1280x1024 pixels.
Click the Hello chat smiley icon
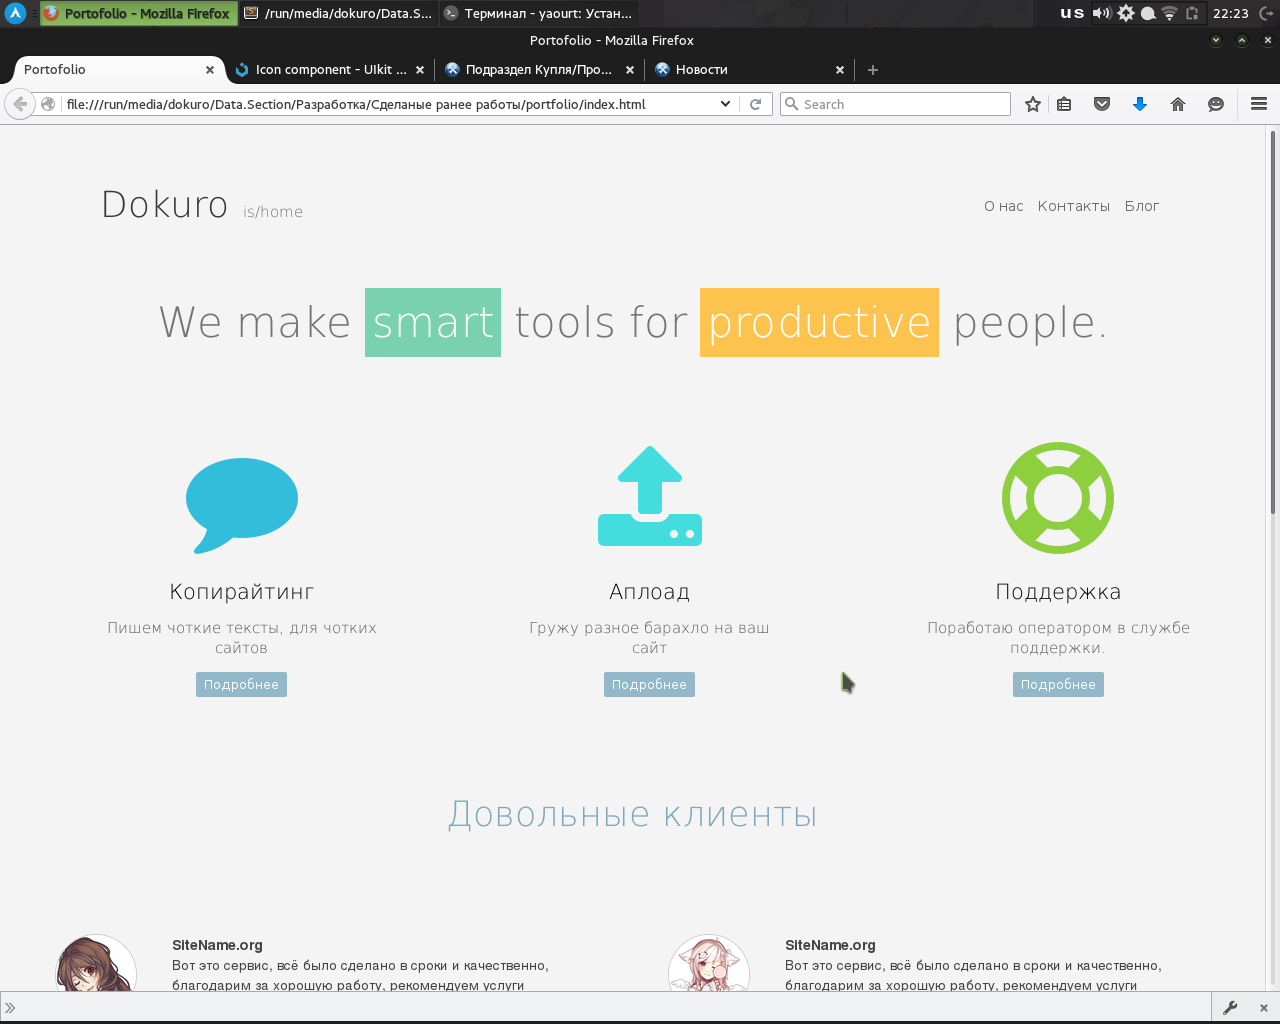[1216, 104]
